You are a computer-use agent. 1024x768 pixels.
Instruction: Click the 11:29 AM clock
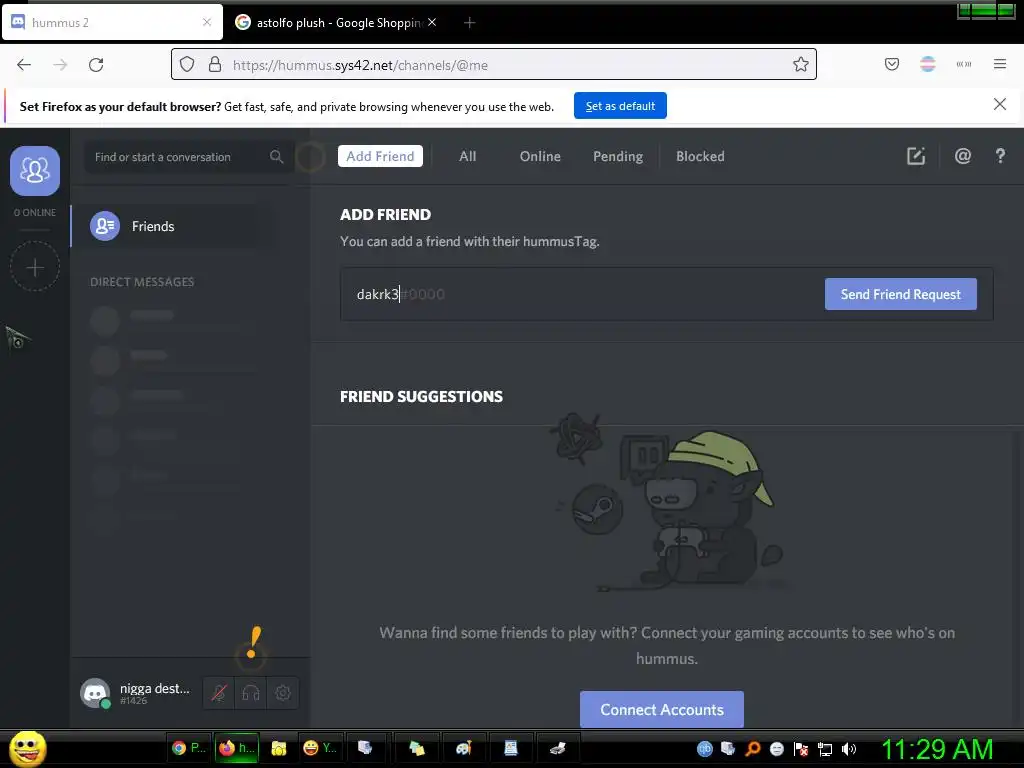click(937, 749)
